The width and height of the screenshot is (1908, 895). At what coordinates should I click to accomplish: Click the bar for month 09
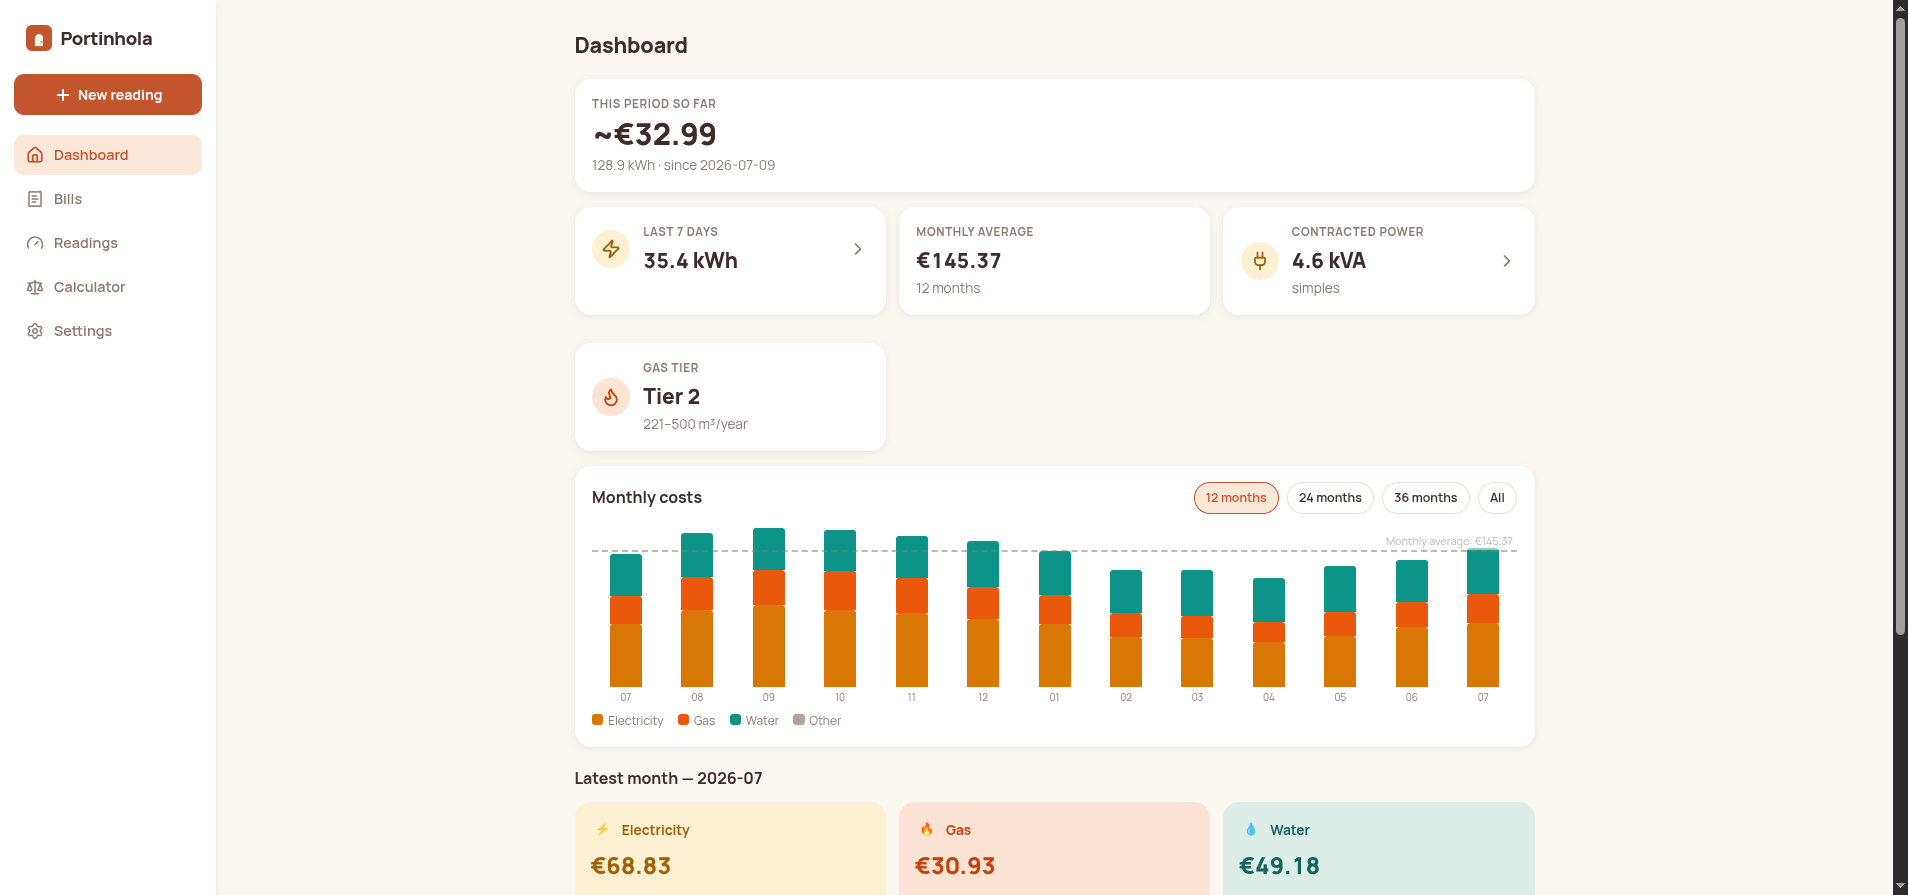769,607
